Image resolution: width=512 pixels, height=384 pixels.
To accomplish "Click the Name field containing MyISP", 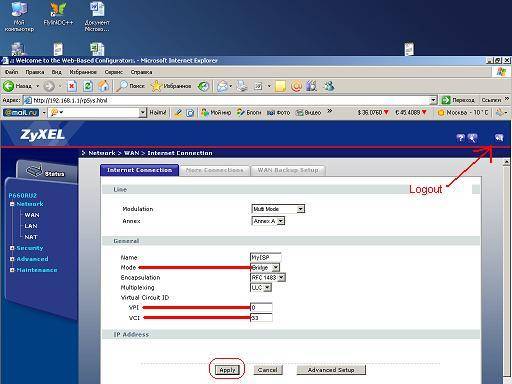I will click(265, 257).
